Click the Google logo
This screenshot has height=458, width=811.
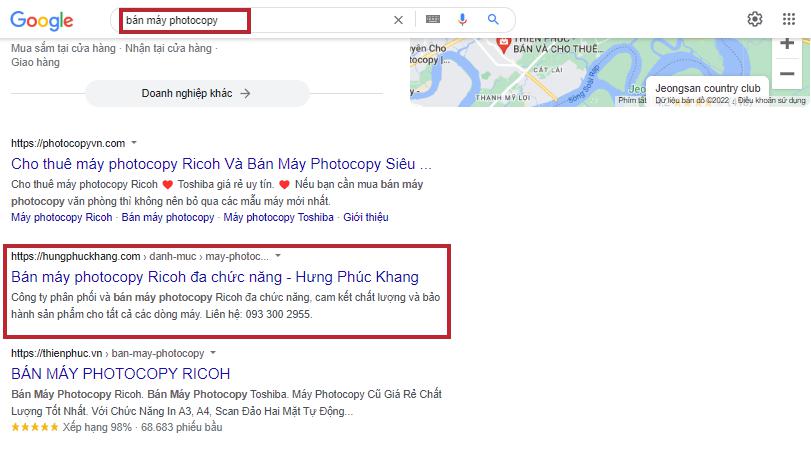point(42,21)
